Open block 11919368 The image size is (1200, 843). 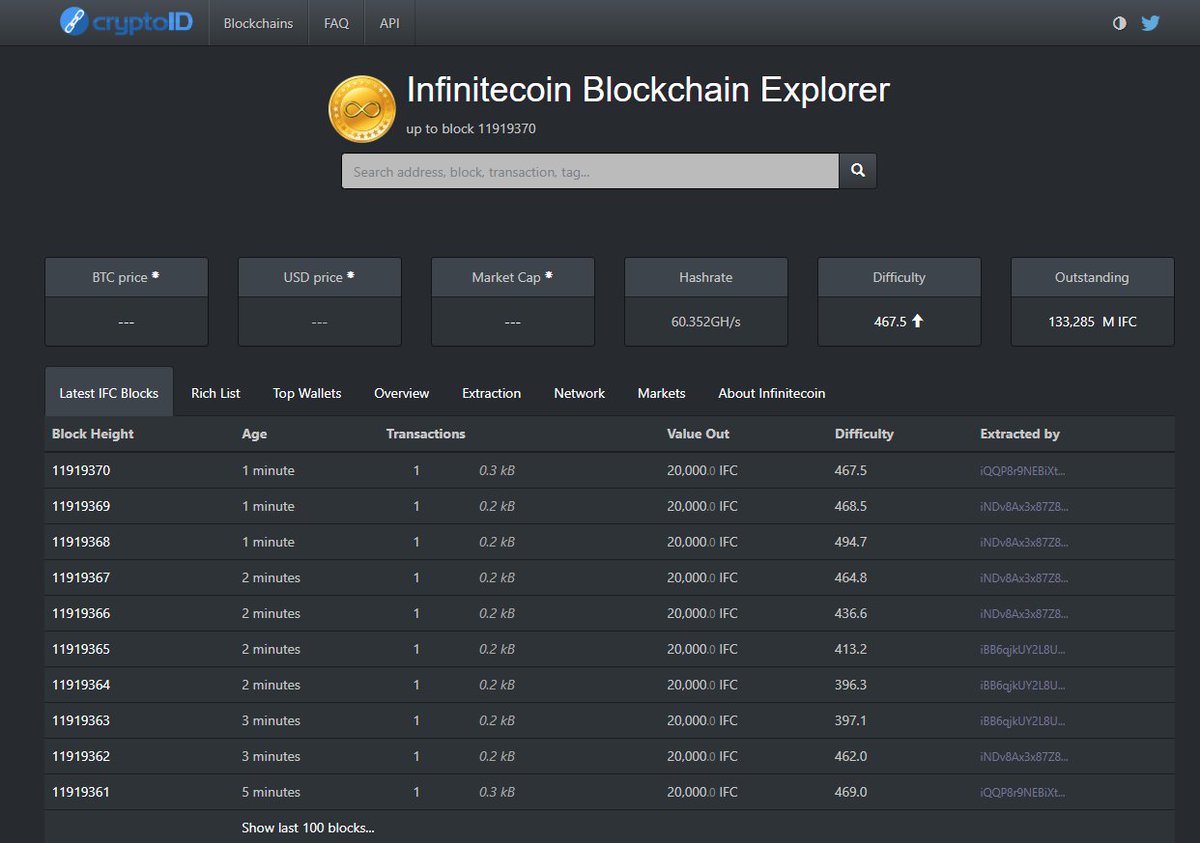pyautogui.click(x=81, y=542)
